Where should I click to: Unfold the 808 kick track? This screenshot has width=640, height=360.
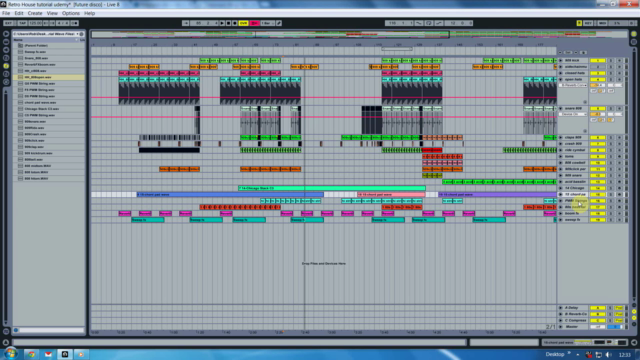tap(560, 60)
